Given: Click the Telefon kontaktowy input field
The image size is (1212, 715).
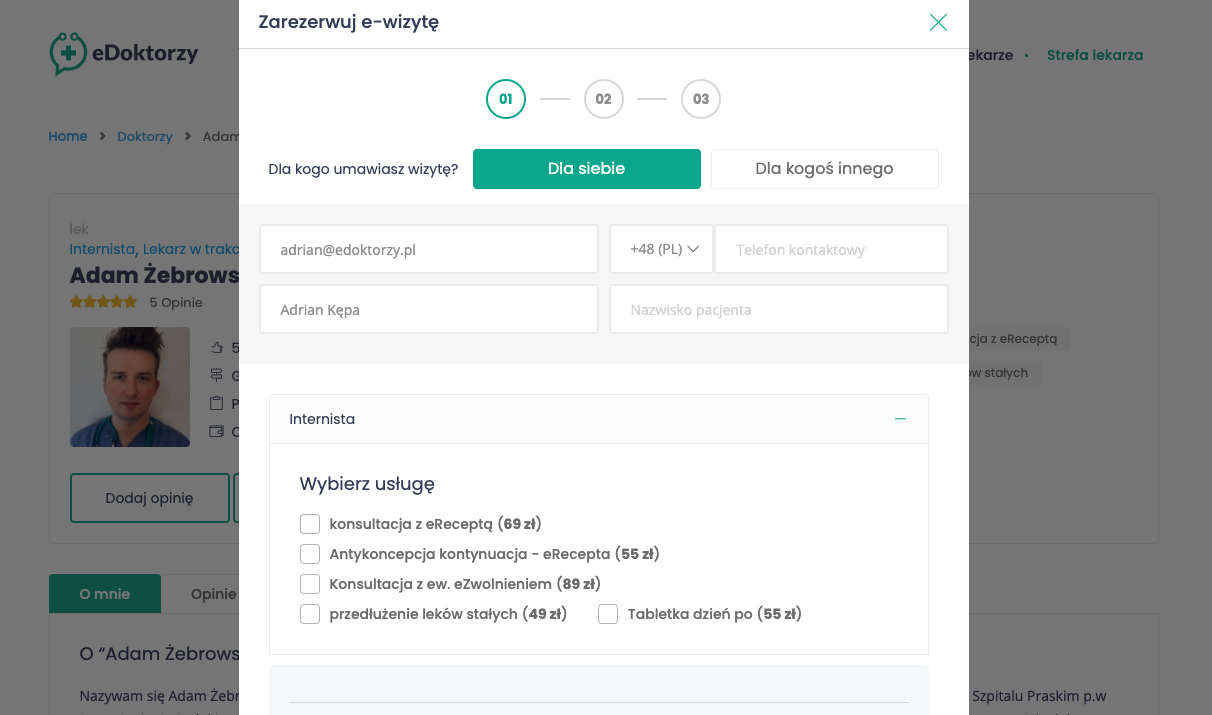Looking at the screenshot, I should 830,250.
